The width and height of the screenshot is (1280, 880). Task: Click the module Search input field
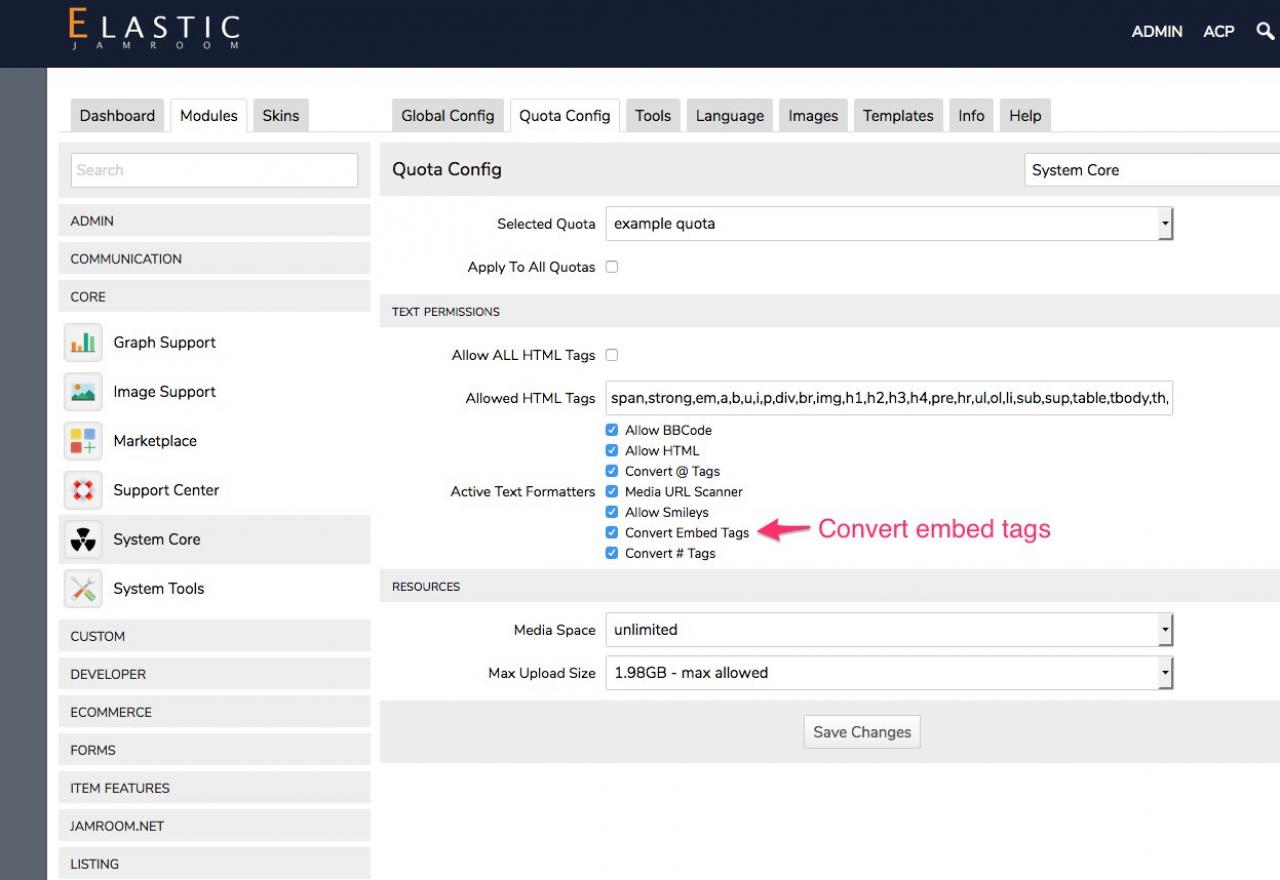(214, 170)
